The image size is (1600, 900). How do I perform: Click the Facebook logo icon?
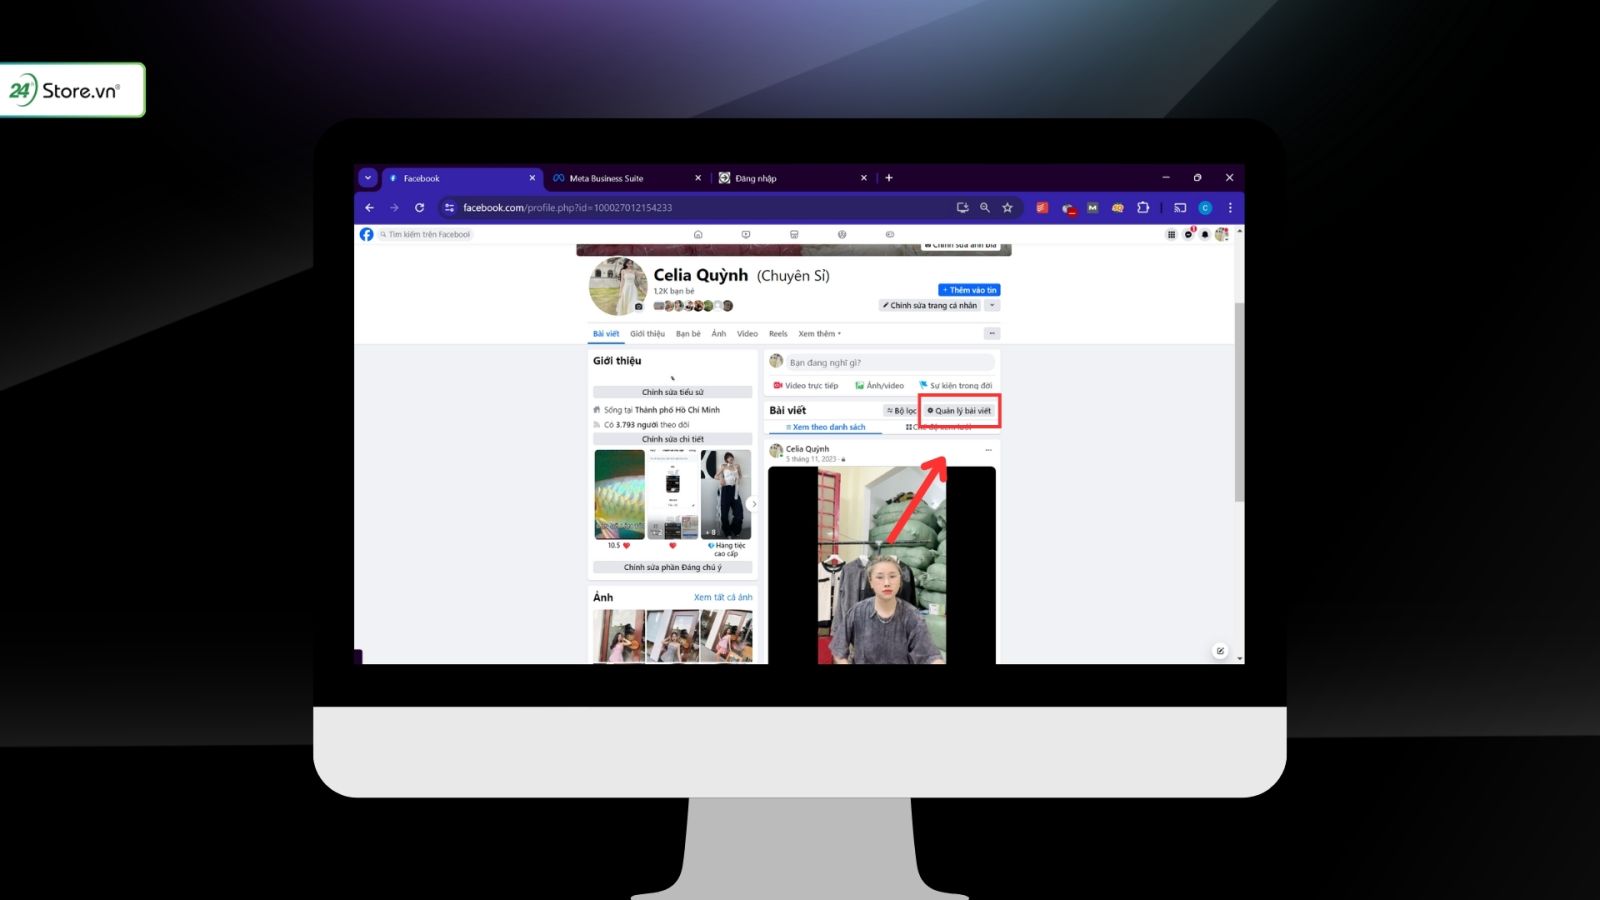point(366,234)
